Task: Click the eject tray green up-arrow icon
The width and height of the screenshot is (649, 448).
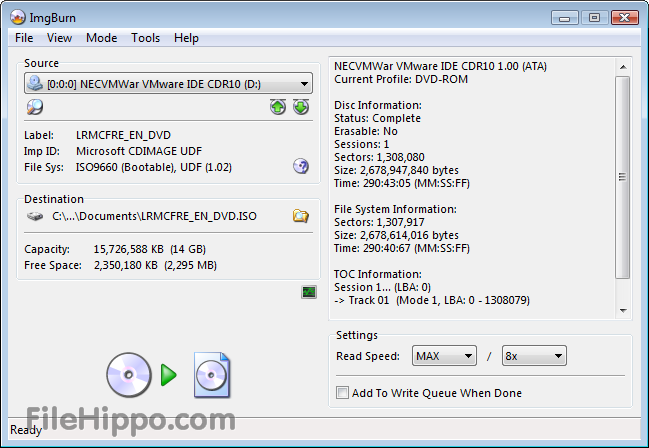Action: 278,107
